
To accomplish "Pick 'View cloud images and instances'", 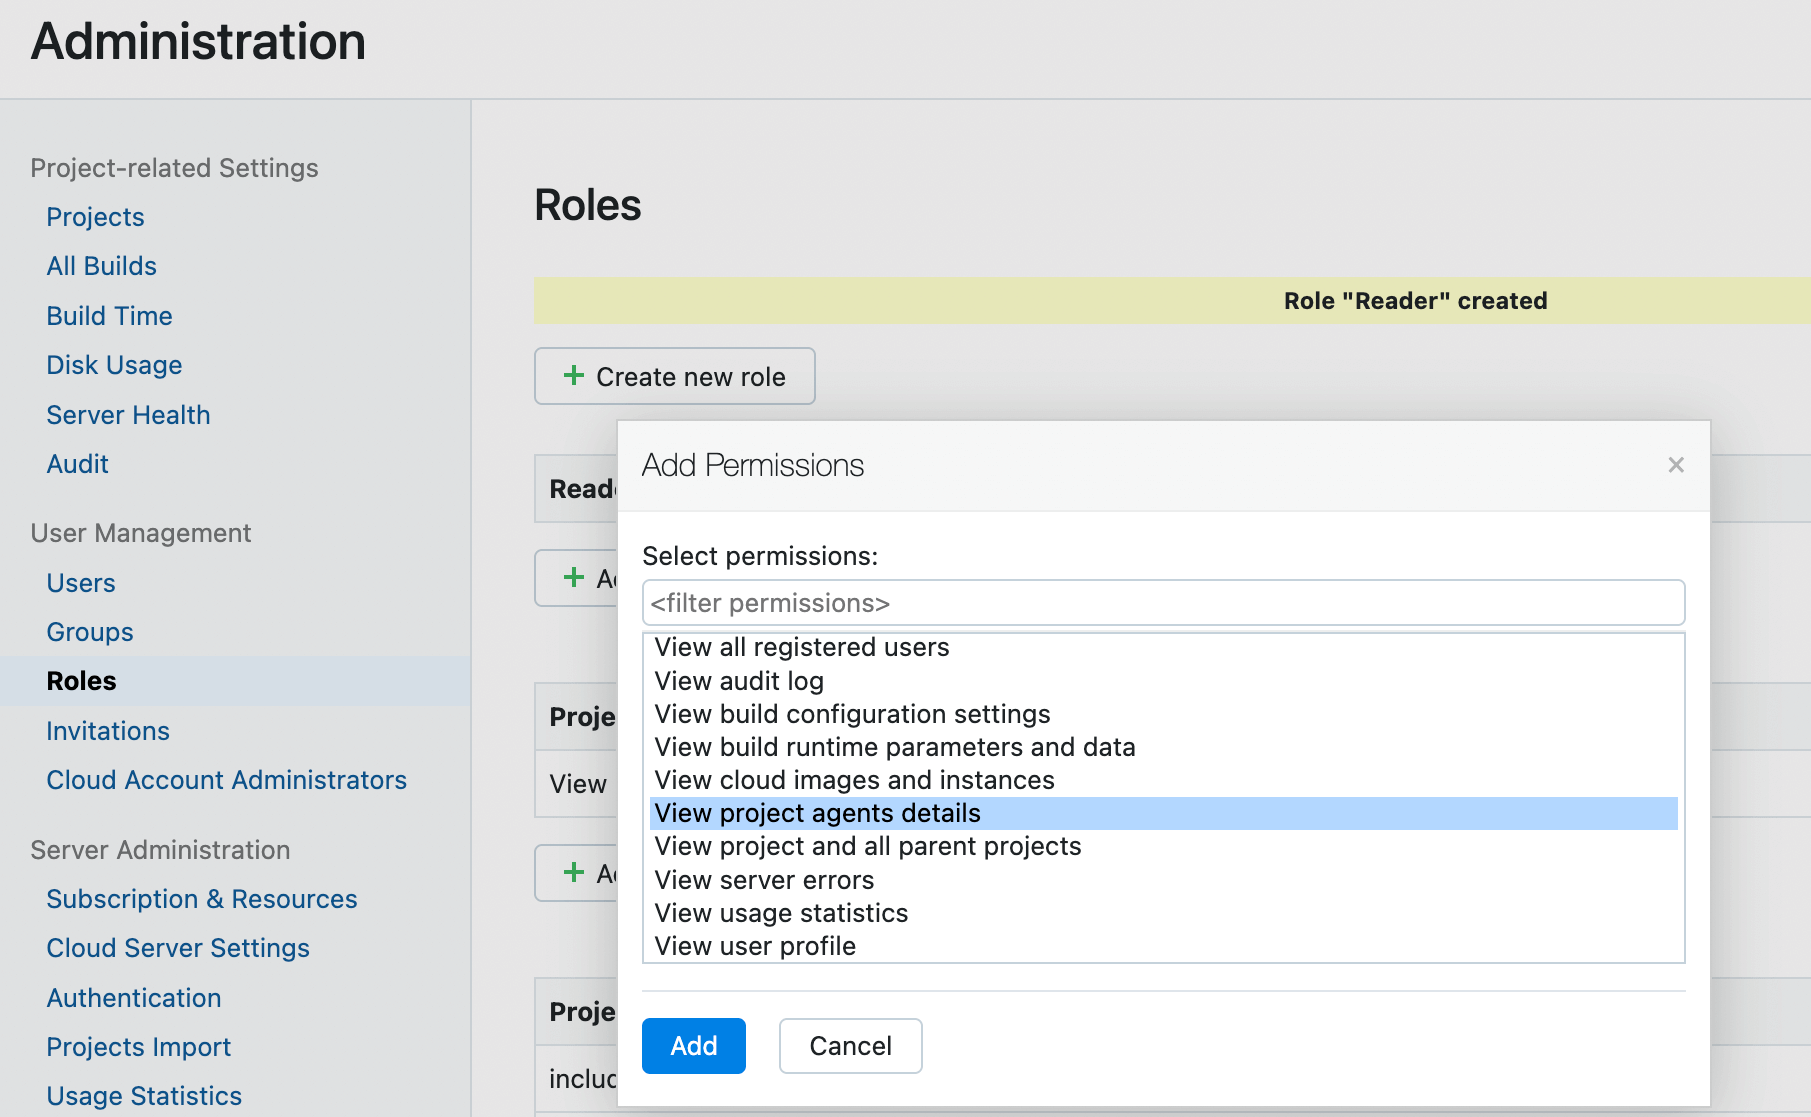I will (854, 780).
